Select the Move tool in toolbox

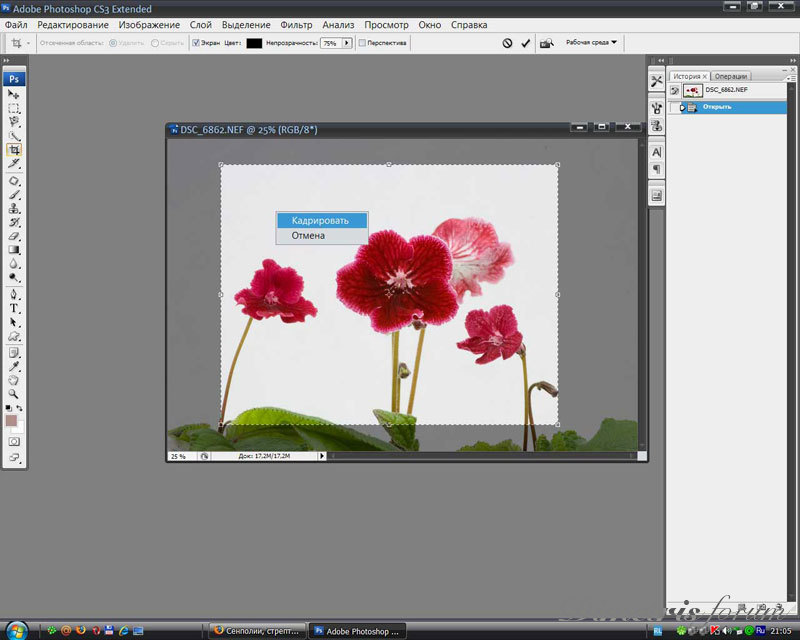click(14, 94)
